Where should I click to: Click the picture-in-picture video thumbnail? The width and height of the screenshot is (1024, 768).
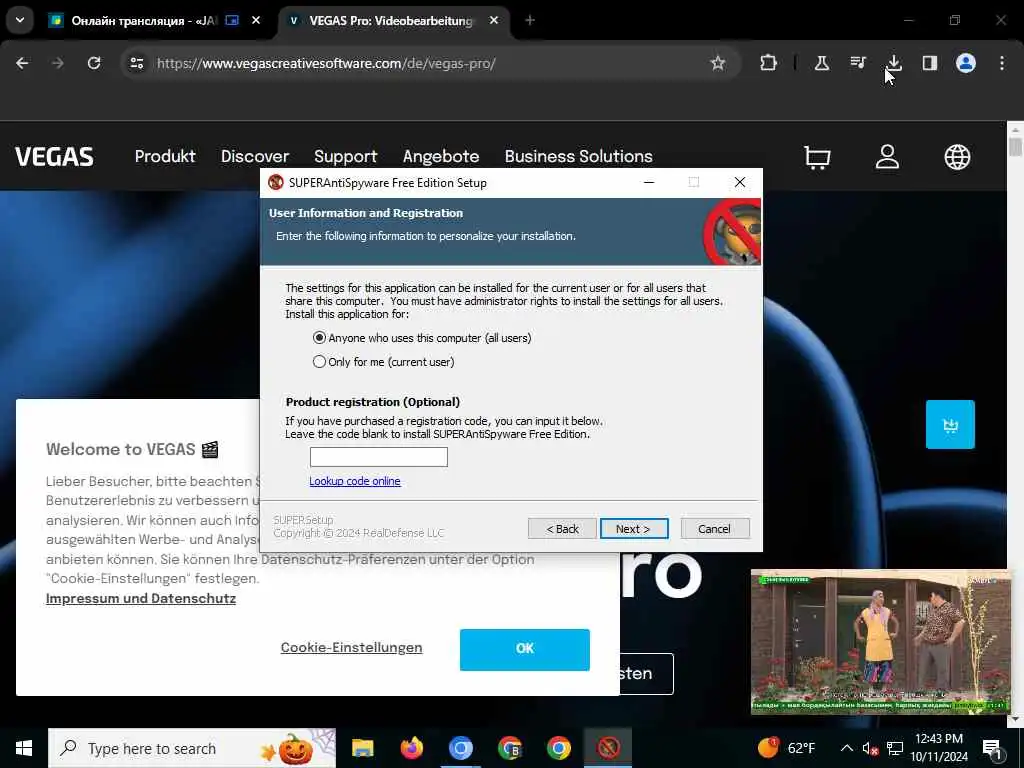[880, 642]
